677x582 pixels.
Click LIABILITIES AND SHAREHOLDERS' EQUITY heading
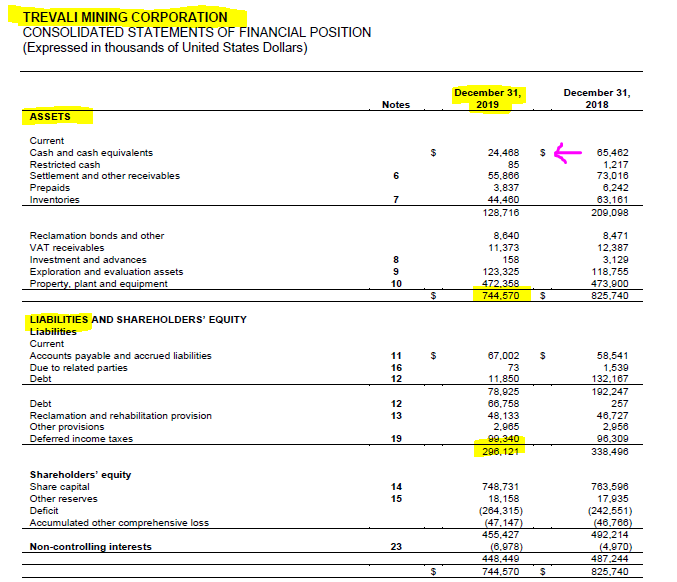tap(138, 320)
